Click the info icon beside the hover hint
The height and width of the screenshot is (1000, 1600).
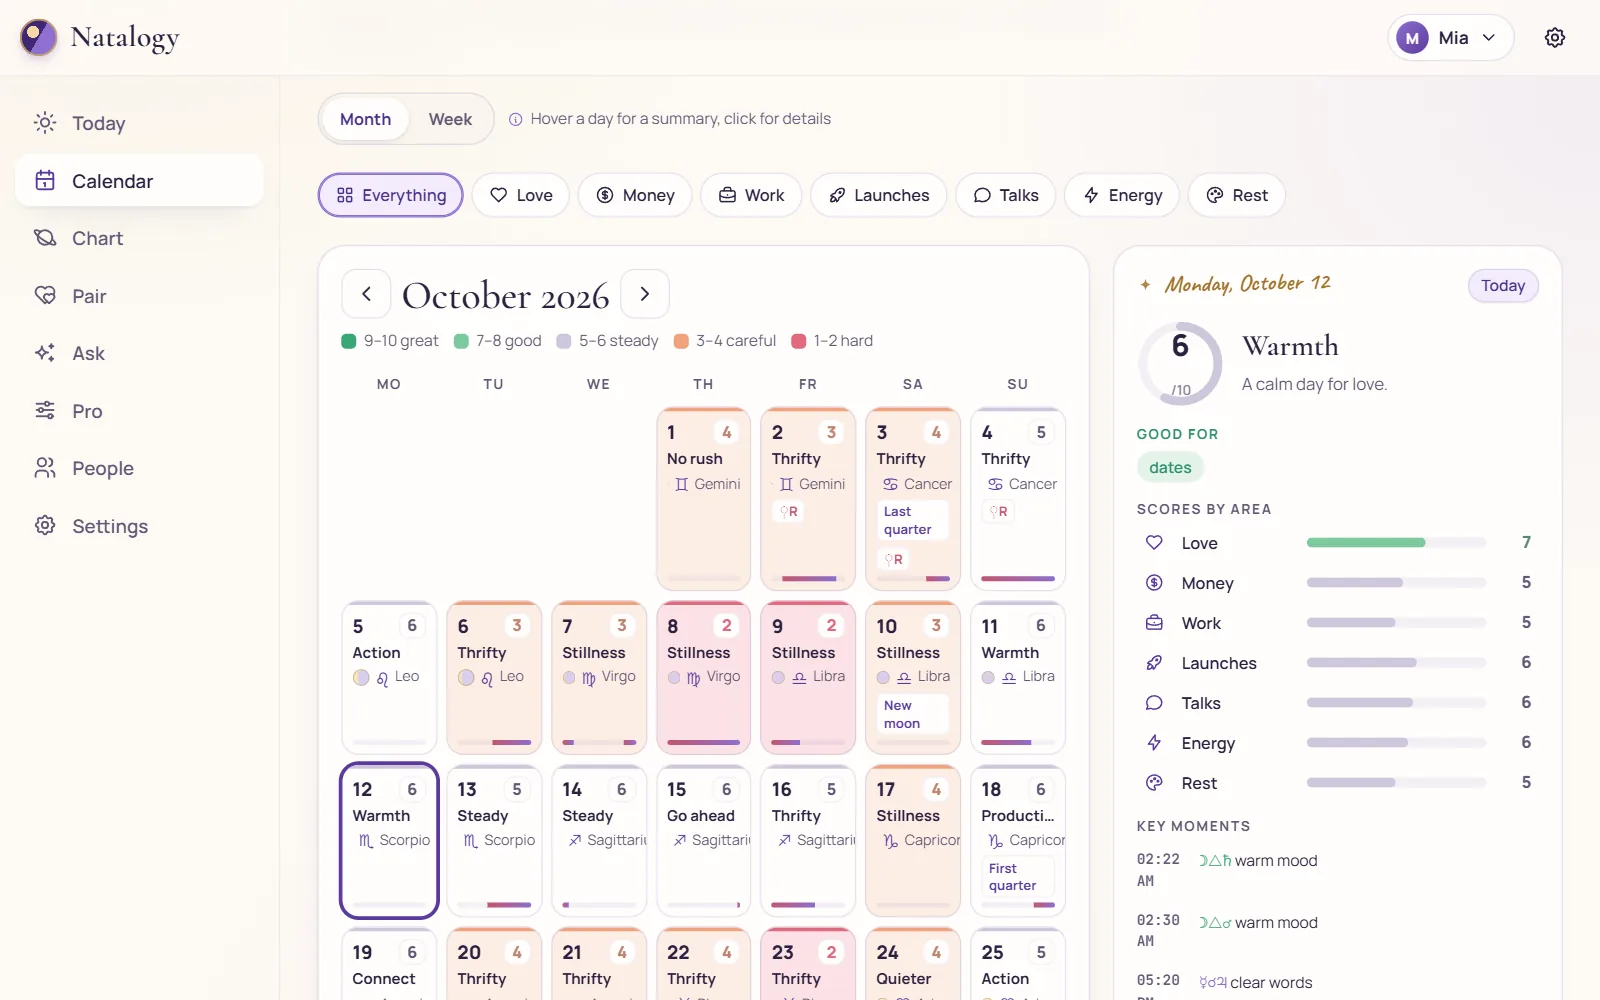(516, 119)
